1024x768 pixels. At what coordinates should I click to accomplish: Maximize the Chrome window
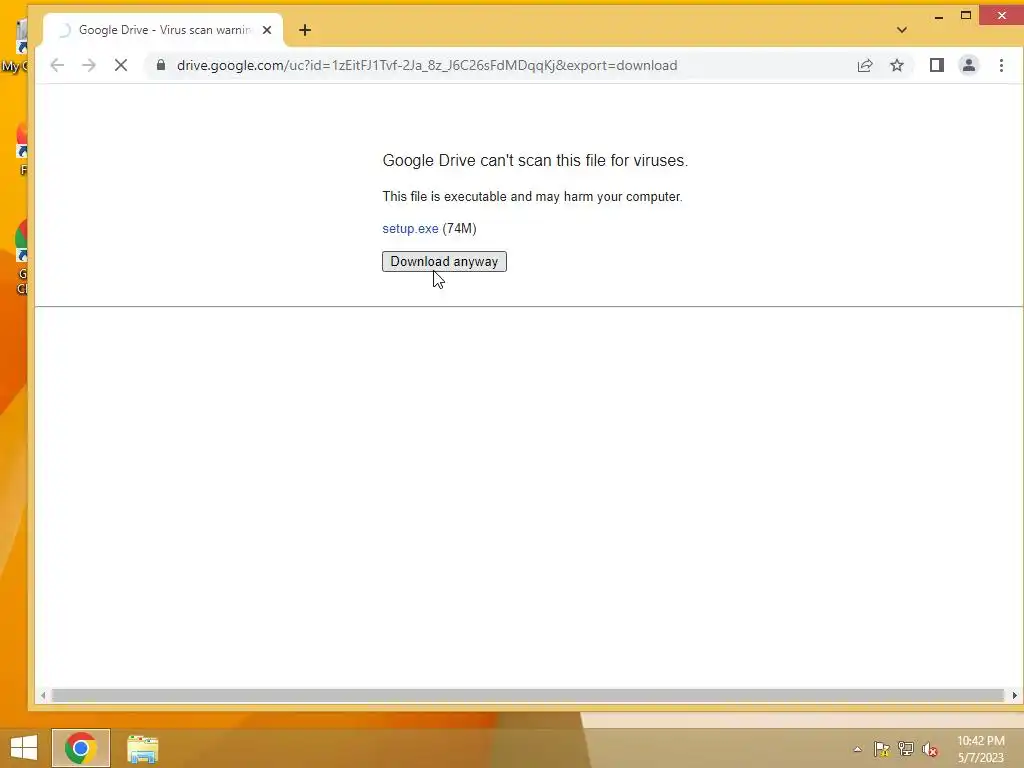tap(966, 15)
